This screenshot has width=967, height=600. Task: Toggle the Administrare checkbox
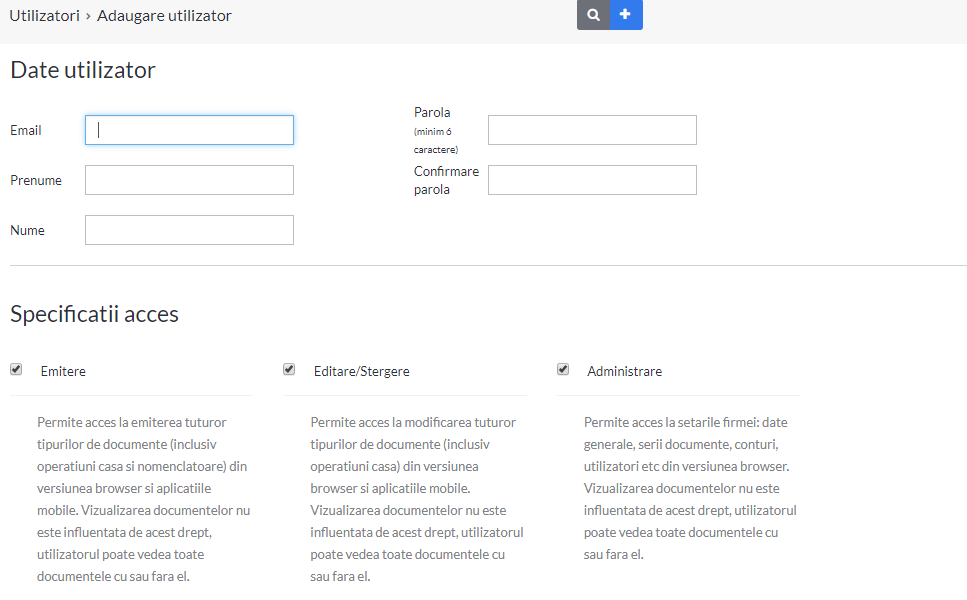click(563, 369)
